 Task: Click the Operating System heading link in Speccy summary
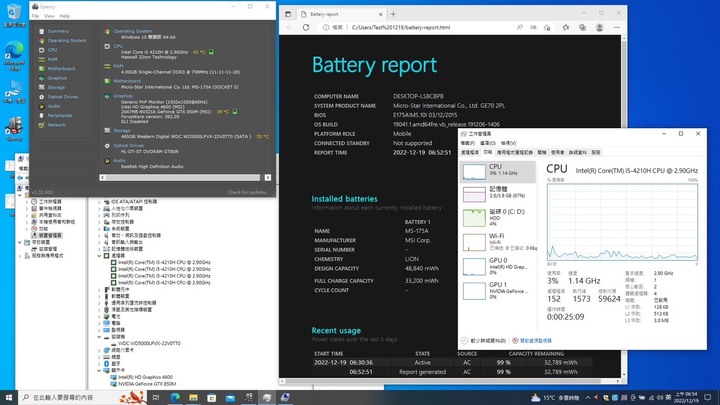pyautogui.click(x=133, y=31)
